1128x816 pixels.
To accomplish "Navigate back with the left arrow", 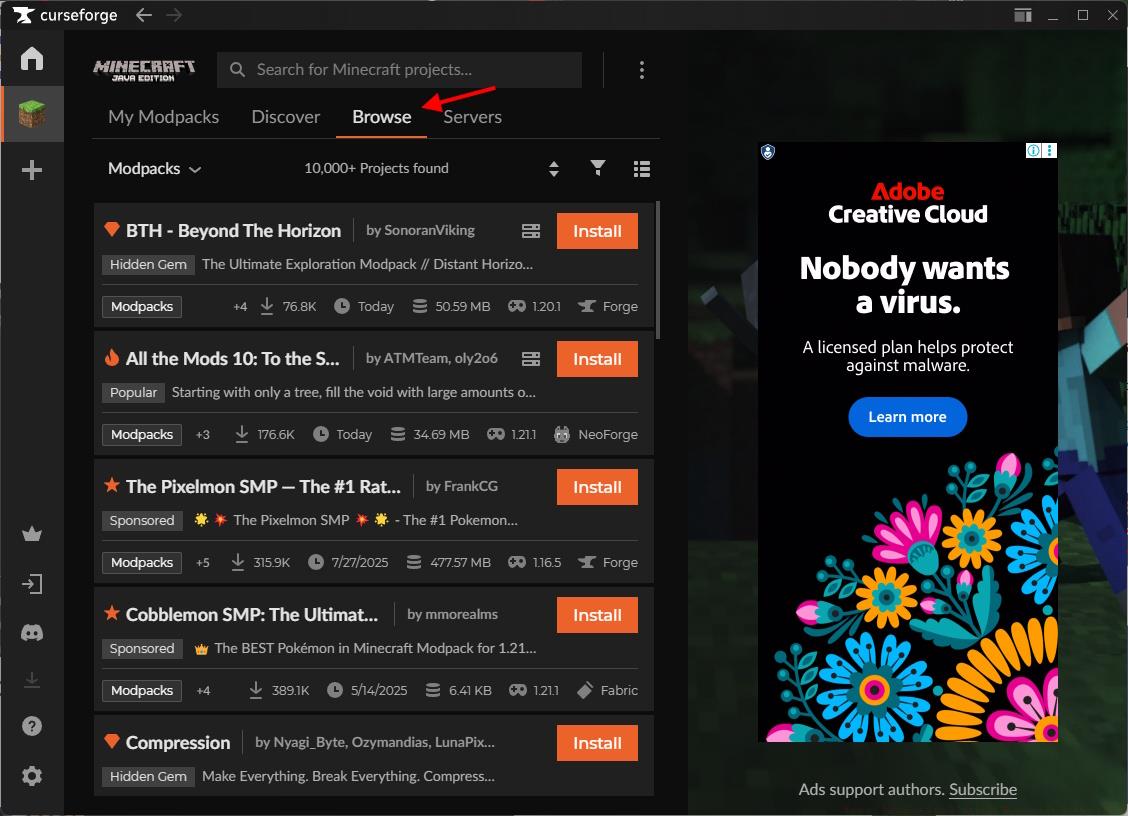I will point(144,15).
